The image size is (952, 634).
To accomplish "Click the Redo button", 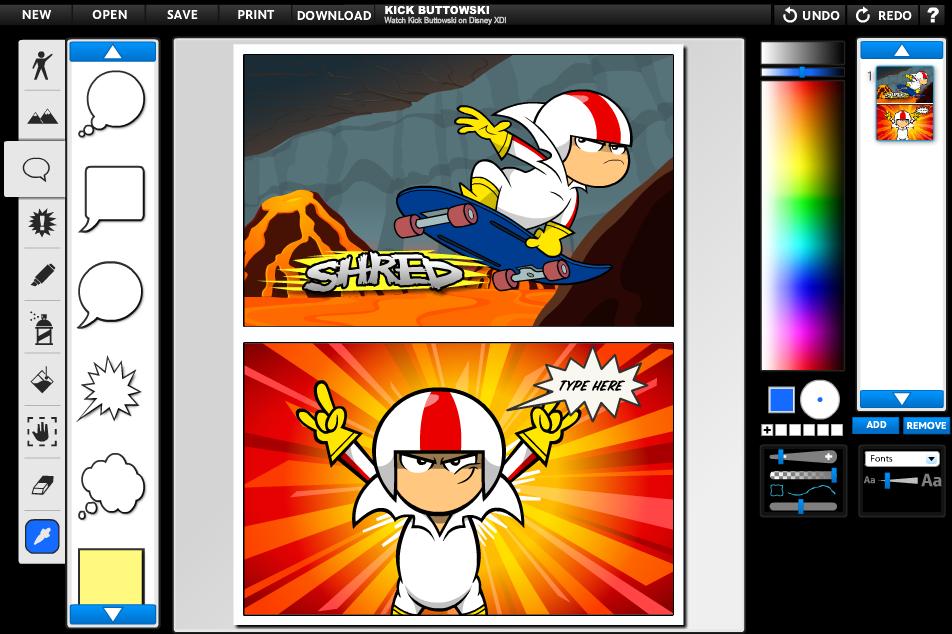I will click(883, 15).
